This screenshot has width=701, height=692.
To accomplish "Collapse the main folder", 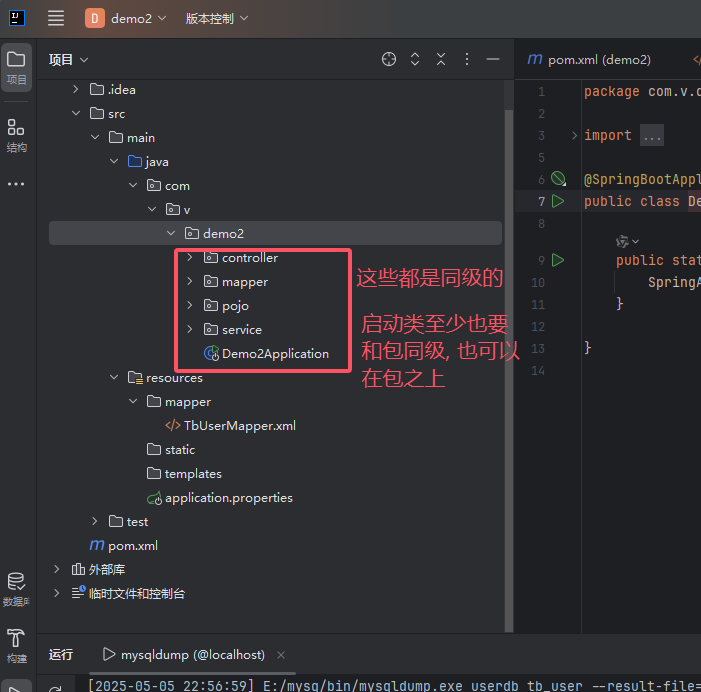I will point(95,137).
